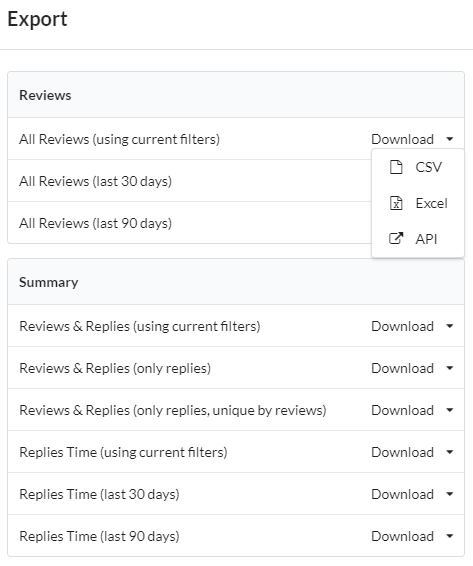Image resolution: width=473 pixels, height=566 pixels.
Task: Click the Excel spreadsheet icon
Action: [x=396, y=203]
